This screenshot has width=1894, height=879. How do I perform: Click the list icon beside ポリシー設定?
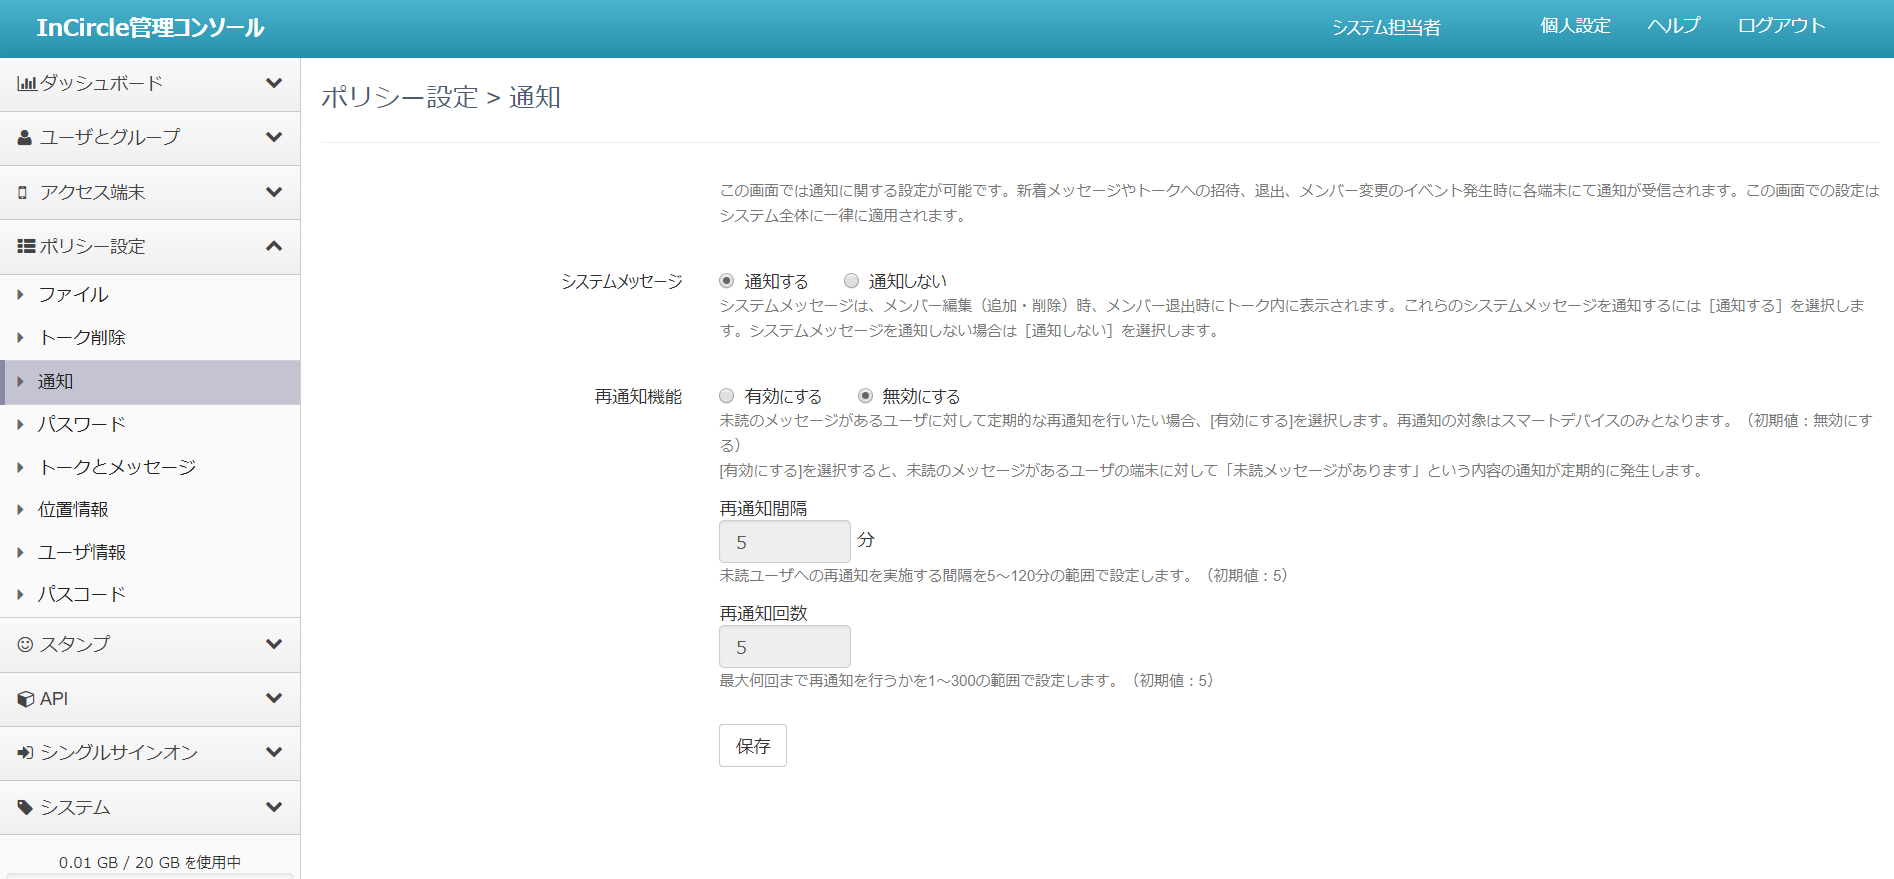26,246
